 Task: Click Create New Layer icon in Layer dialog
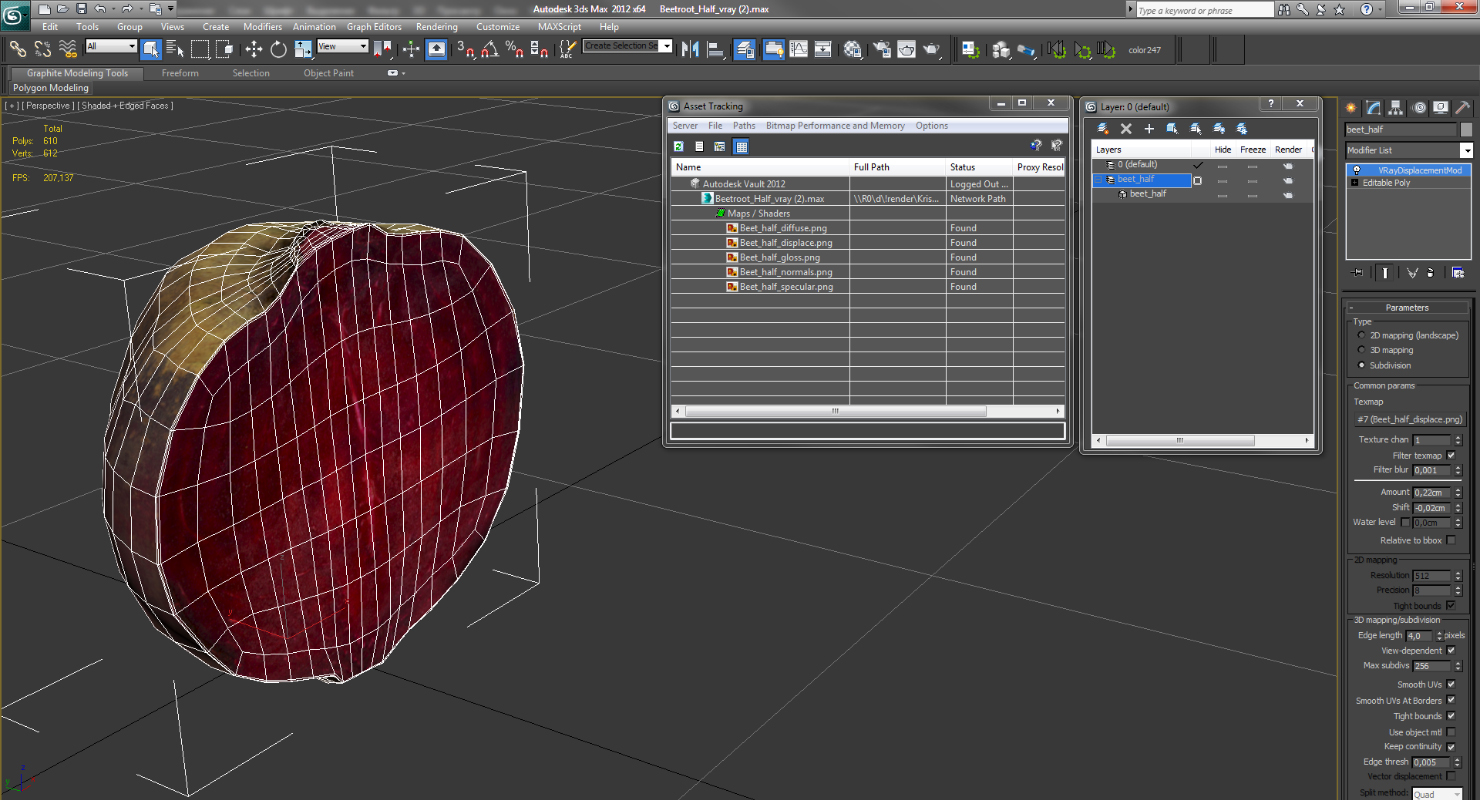coord(1103,129)
